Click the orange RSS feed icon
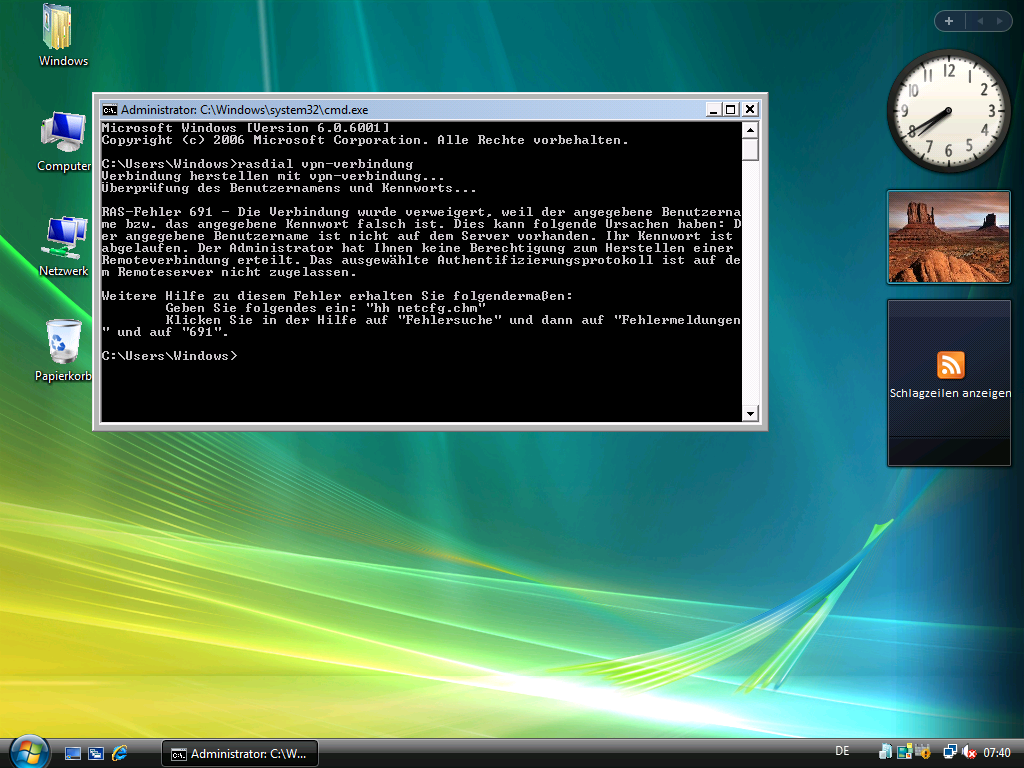1024x768 pixels. [x=950, y=364]
